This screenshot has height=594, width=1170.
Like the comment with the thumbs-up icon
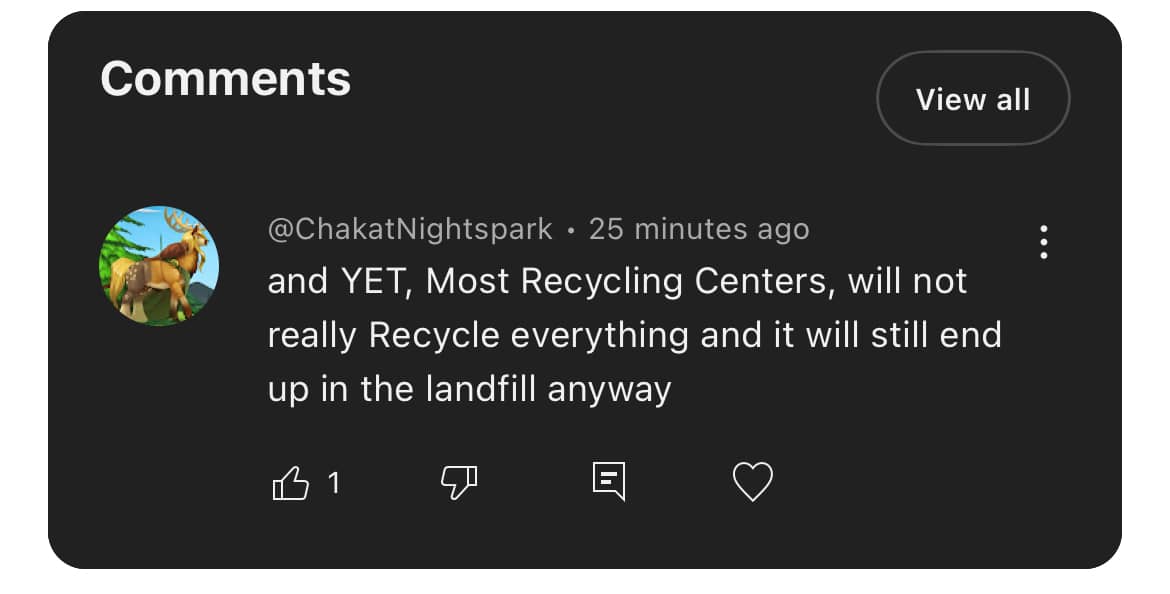pyautogui.click(x=291, y=484)
